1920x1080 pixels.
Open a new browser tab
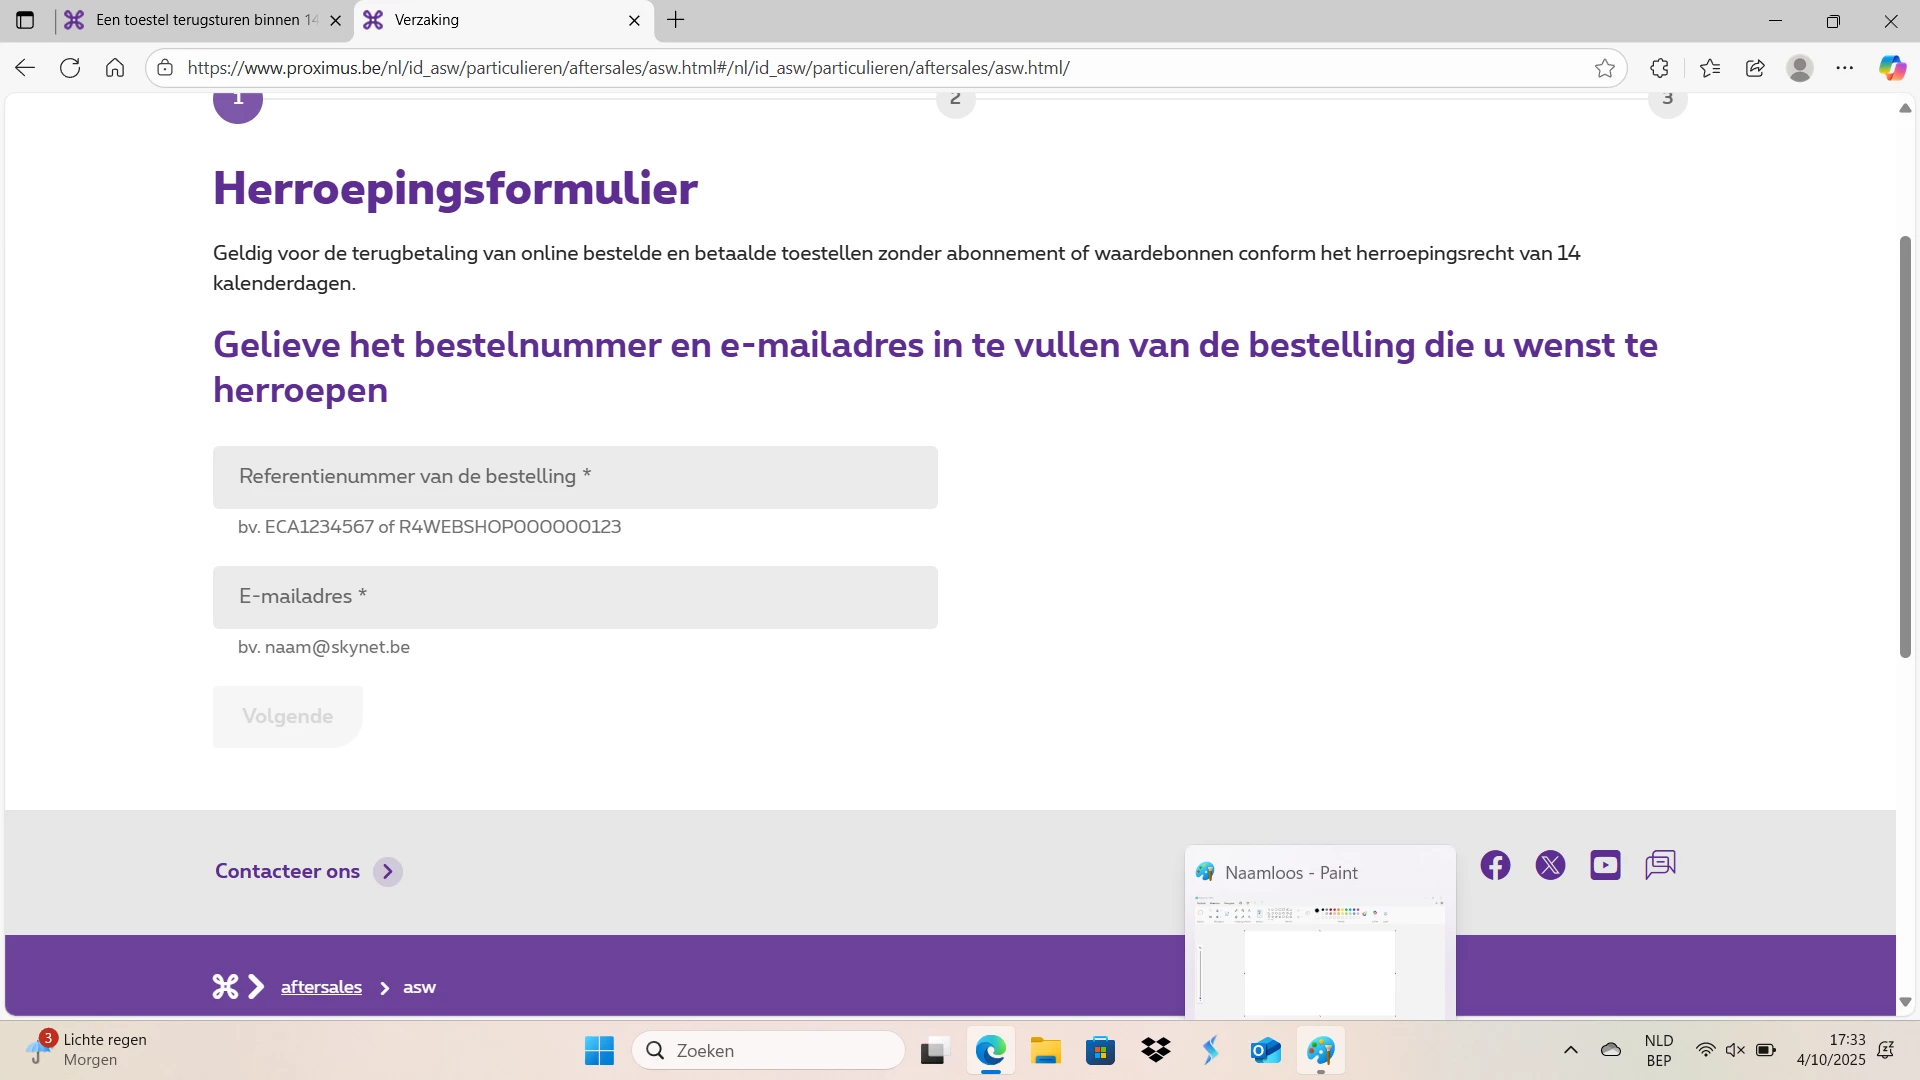point(676,20)
